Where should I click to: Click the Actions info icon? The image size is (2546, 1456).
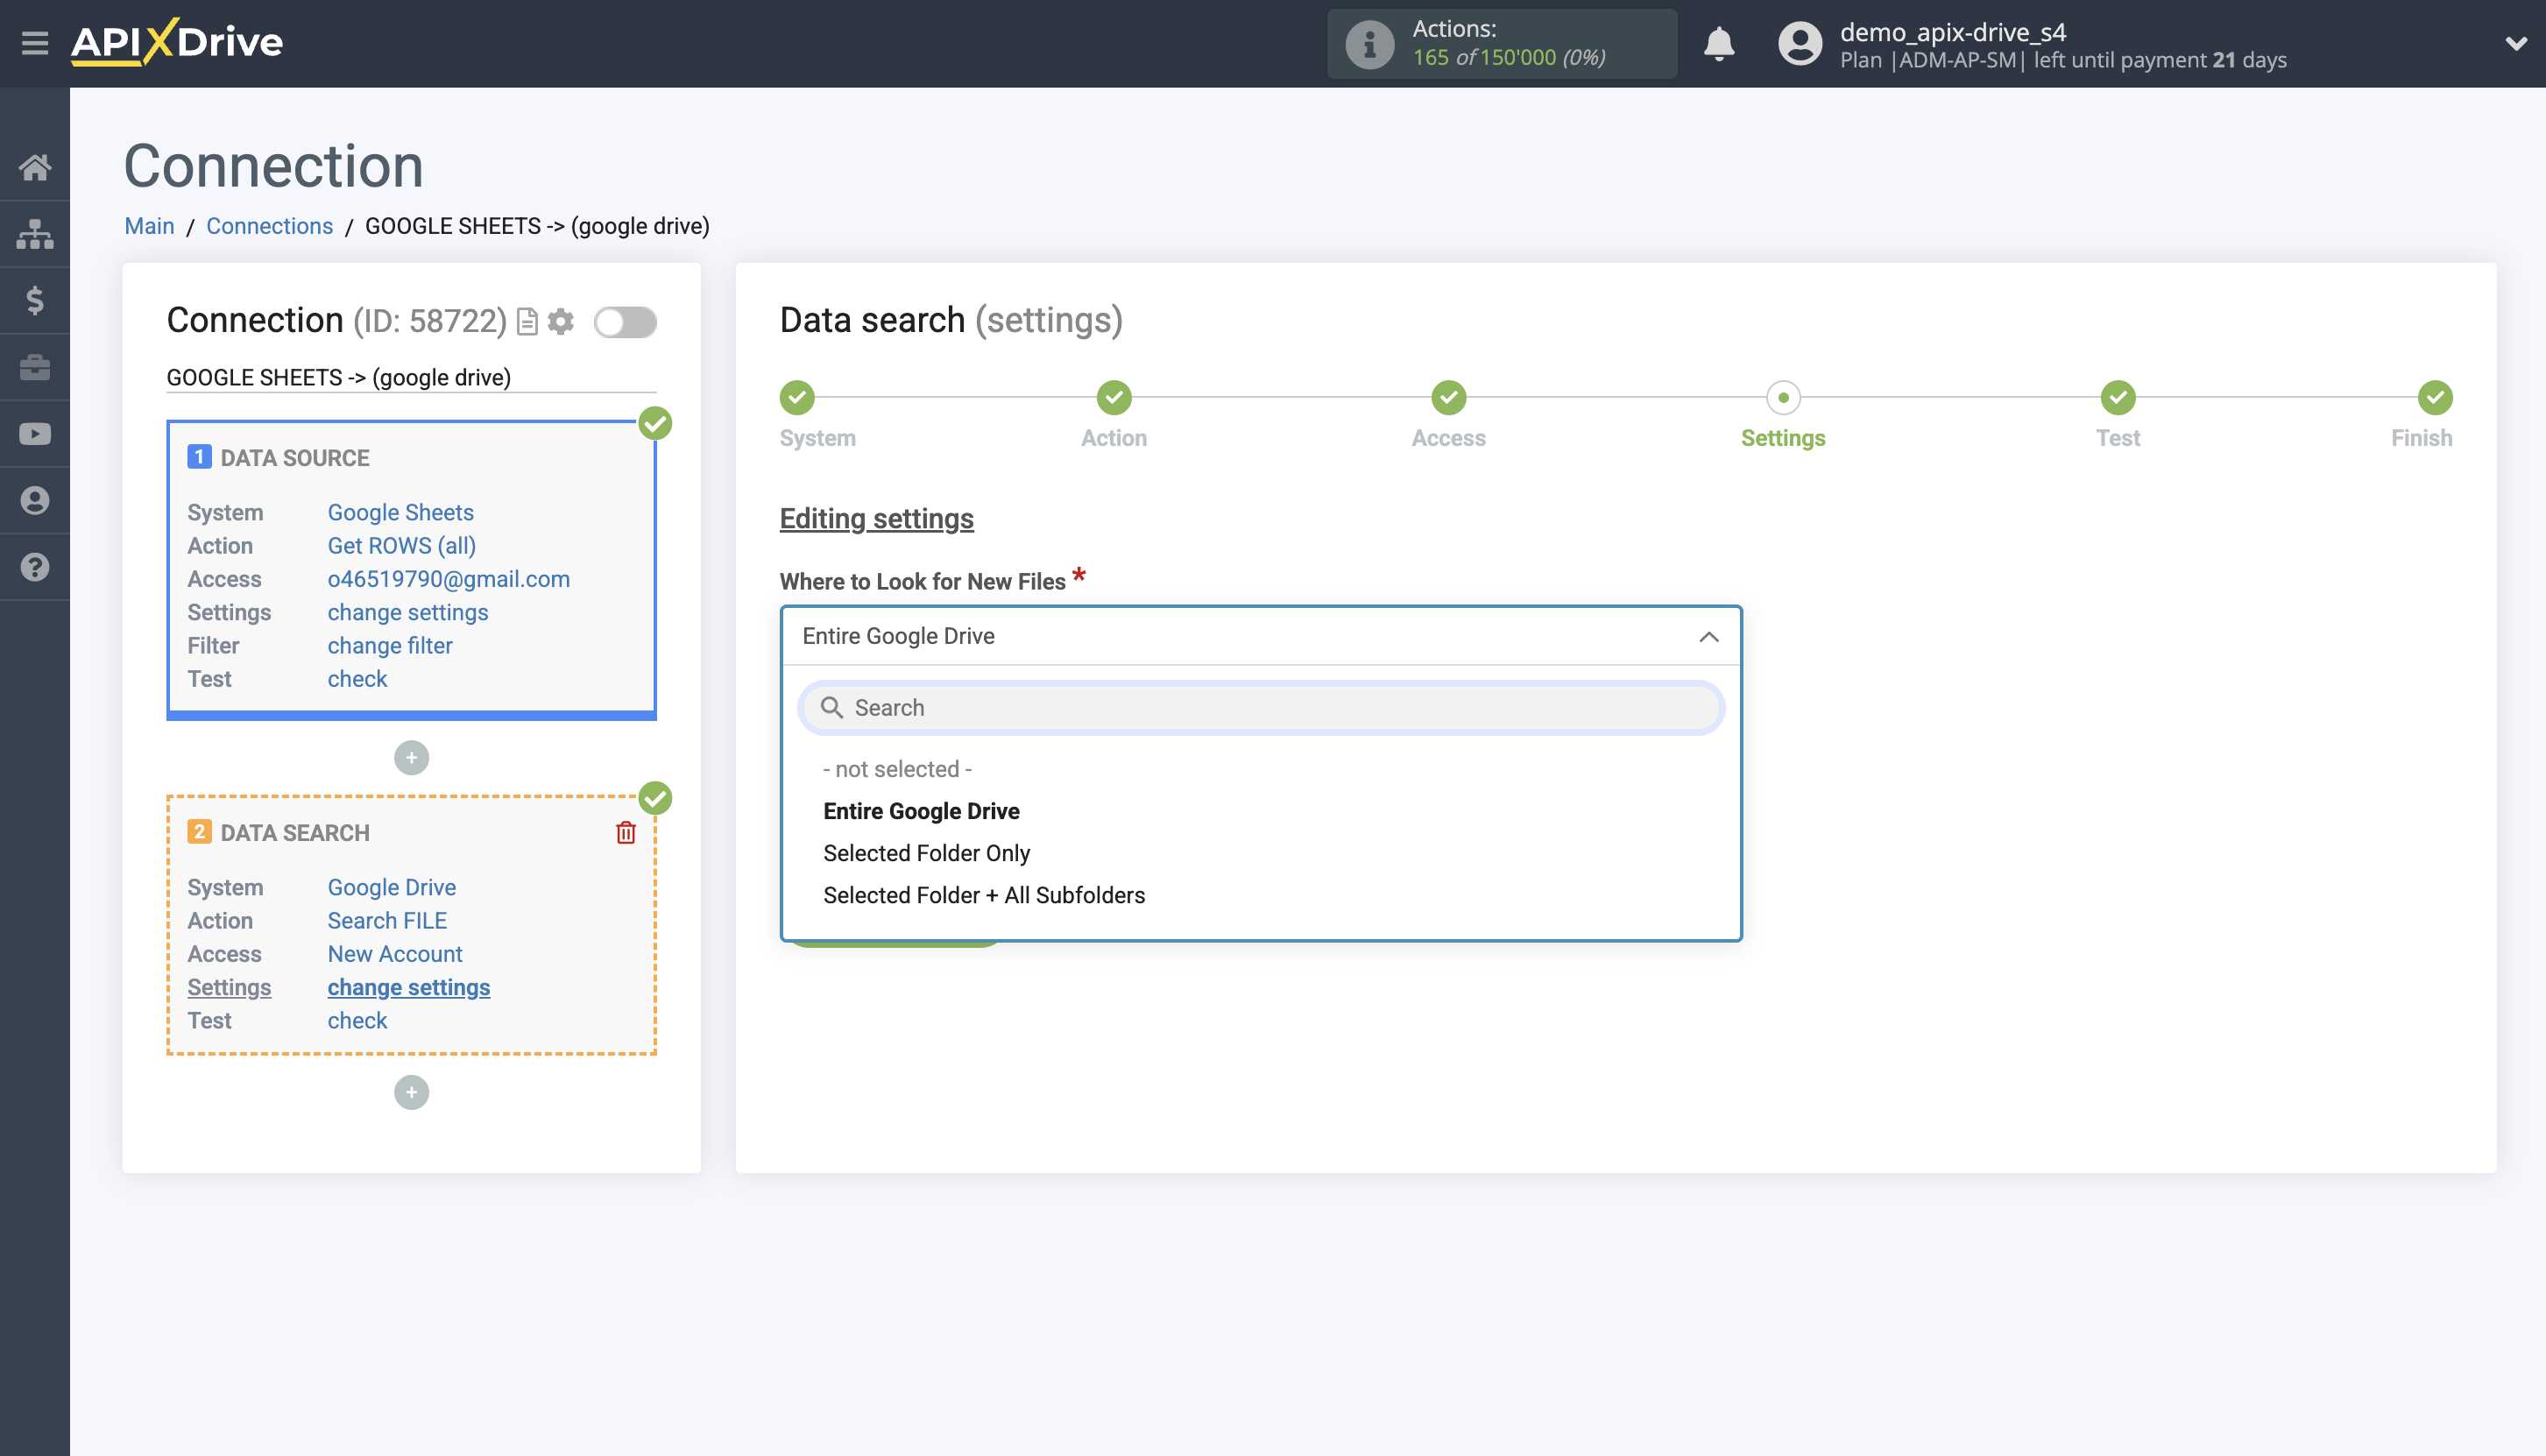tap(1369, 44)
